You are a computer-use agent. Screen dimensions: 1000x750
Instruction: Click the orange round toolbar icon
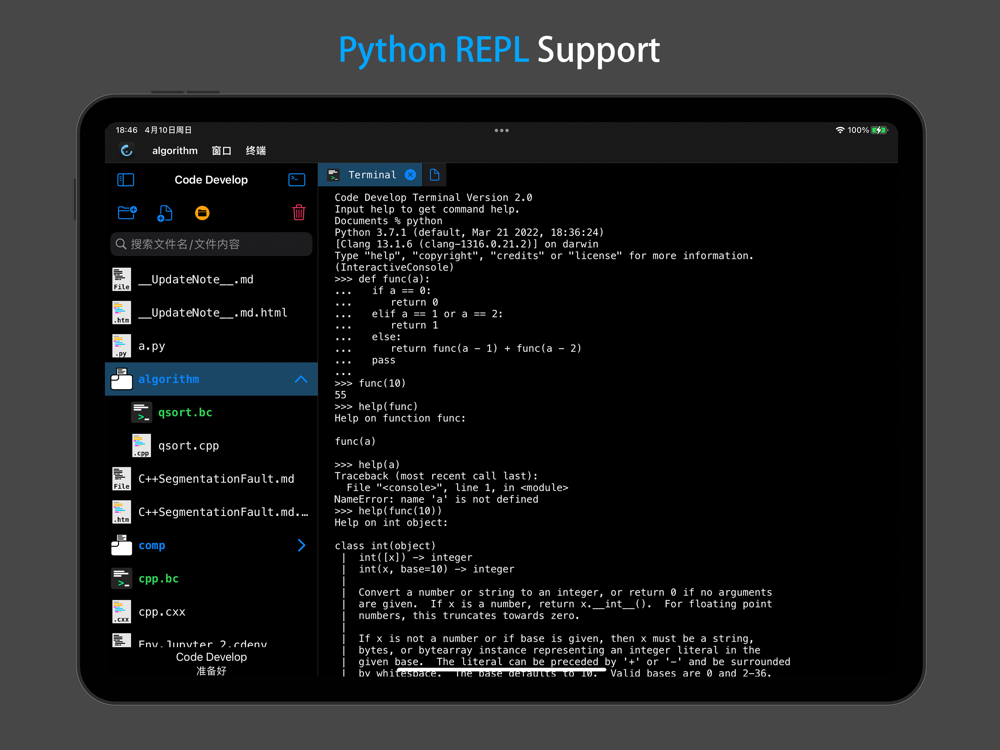pos(202,213)
